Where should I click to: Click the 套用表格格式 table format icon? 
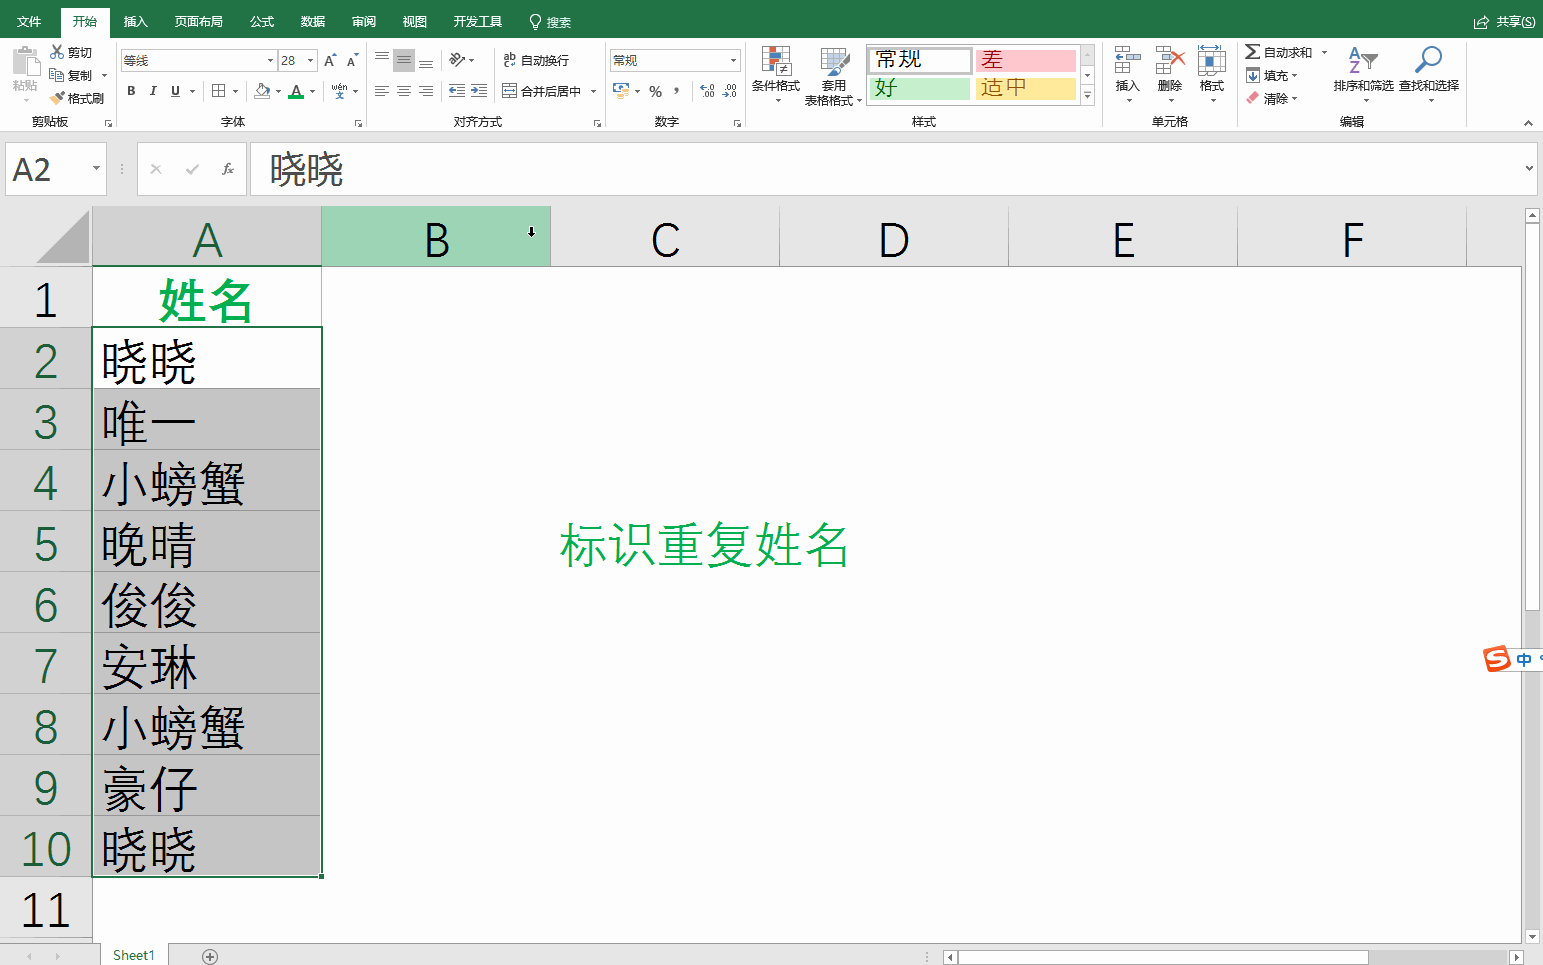click(x=833, y=72)
